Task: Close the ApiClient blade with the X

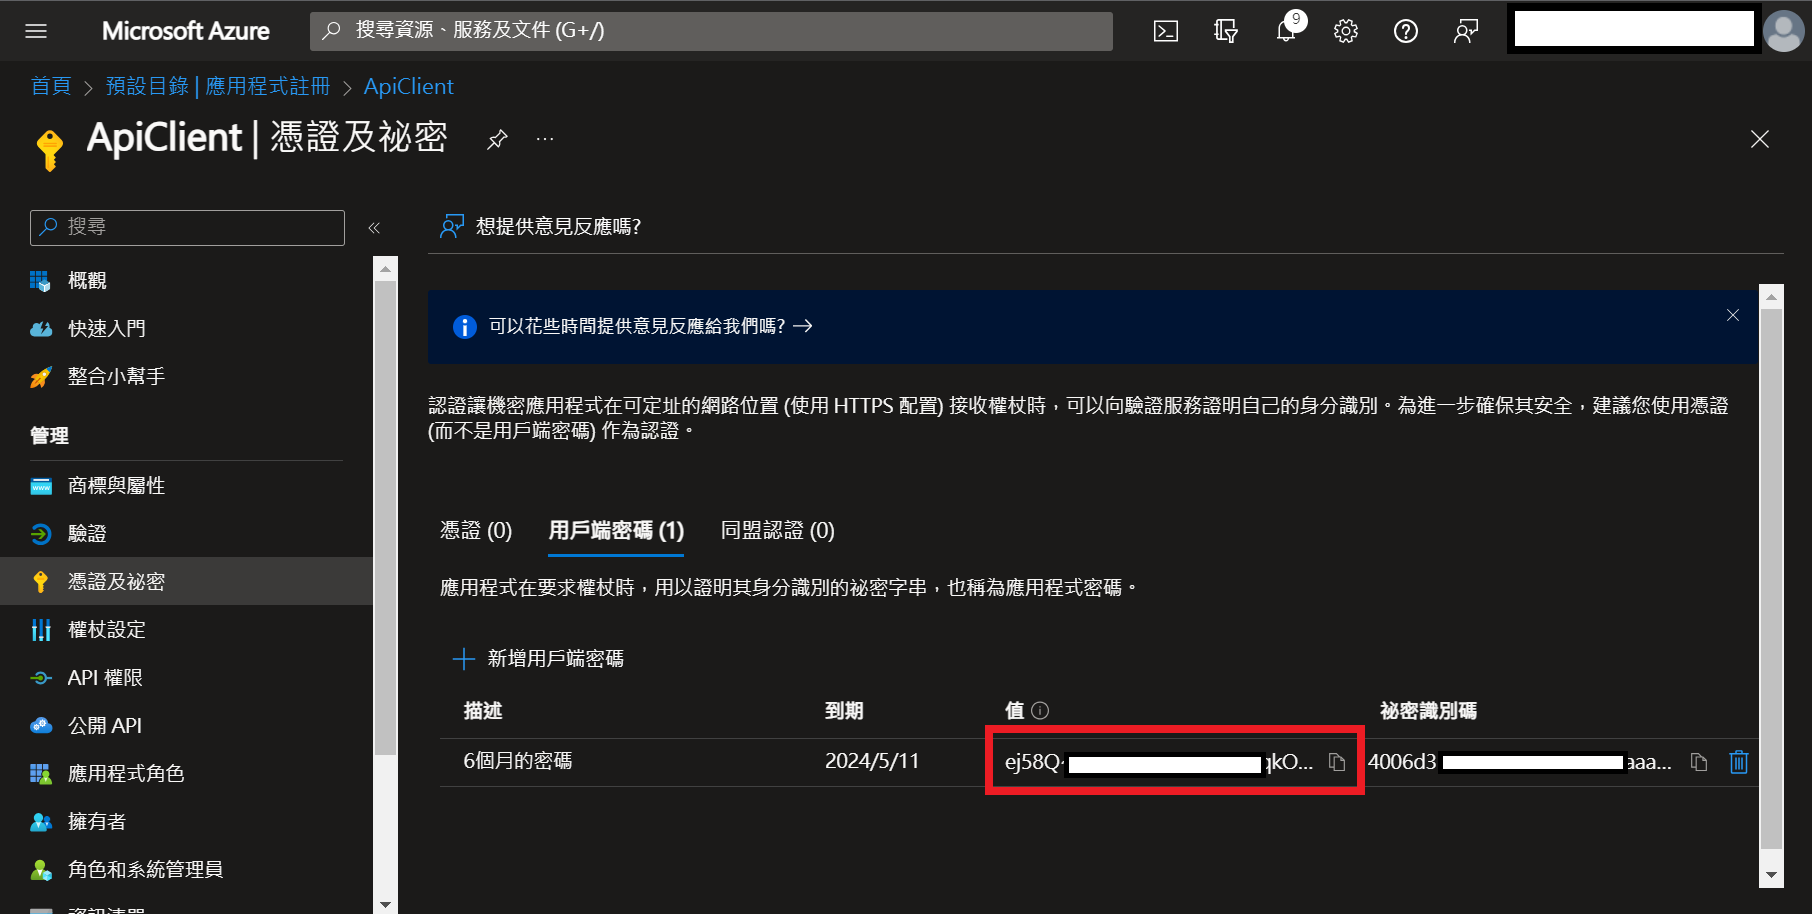Action: [x=1760, y=139]
